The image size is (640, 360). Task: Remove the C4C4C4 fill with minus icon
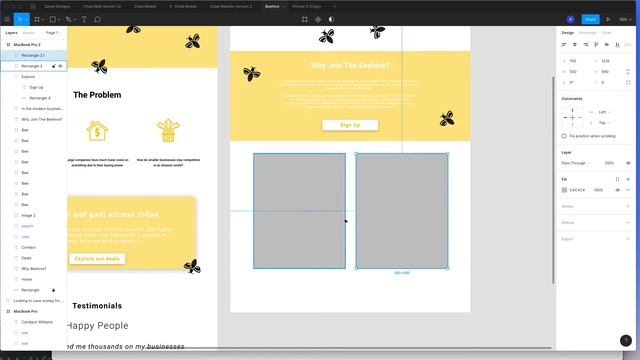tap(628, 190)
